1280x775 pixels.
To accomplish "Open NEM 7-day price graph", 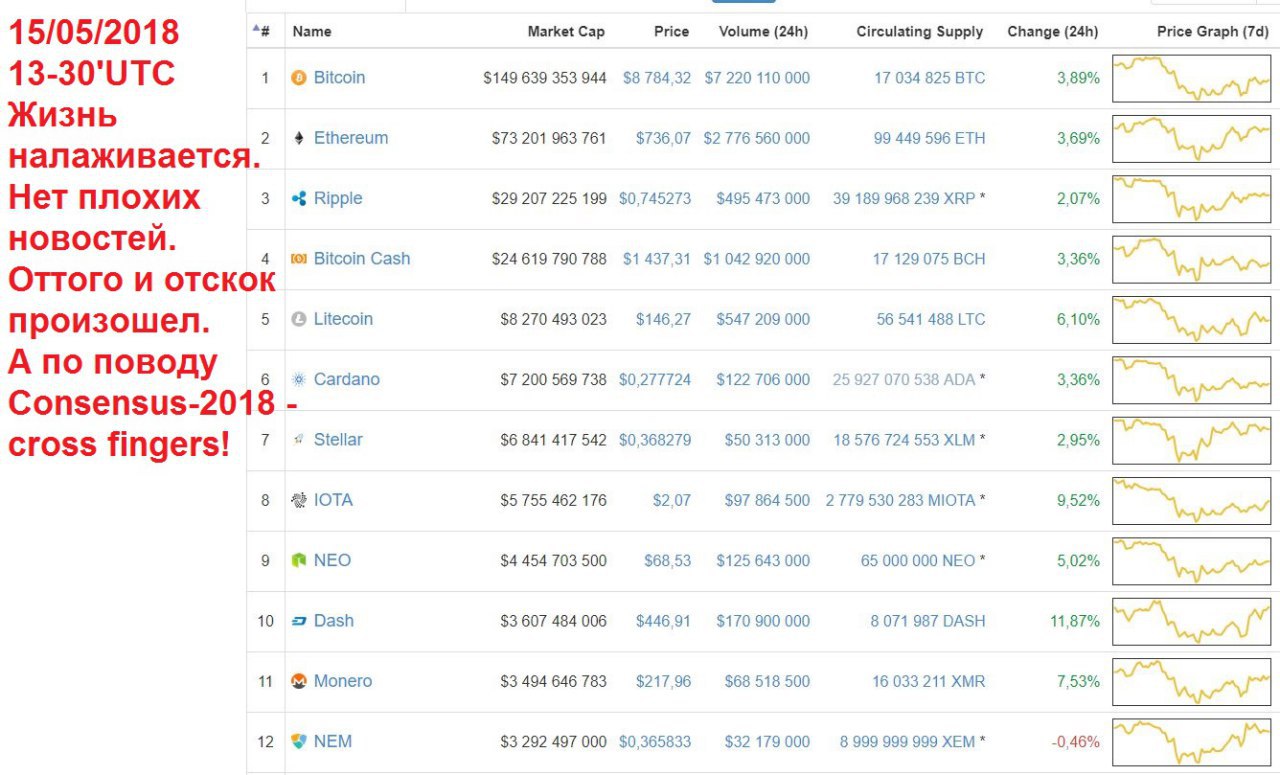I will (x=1192, y=742).
